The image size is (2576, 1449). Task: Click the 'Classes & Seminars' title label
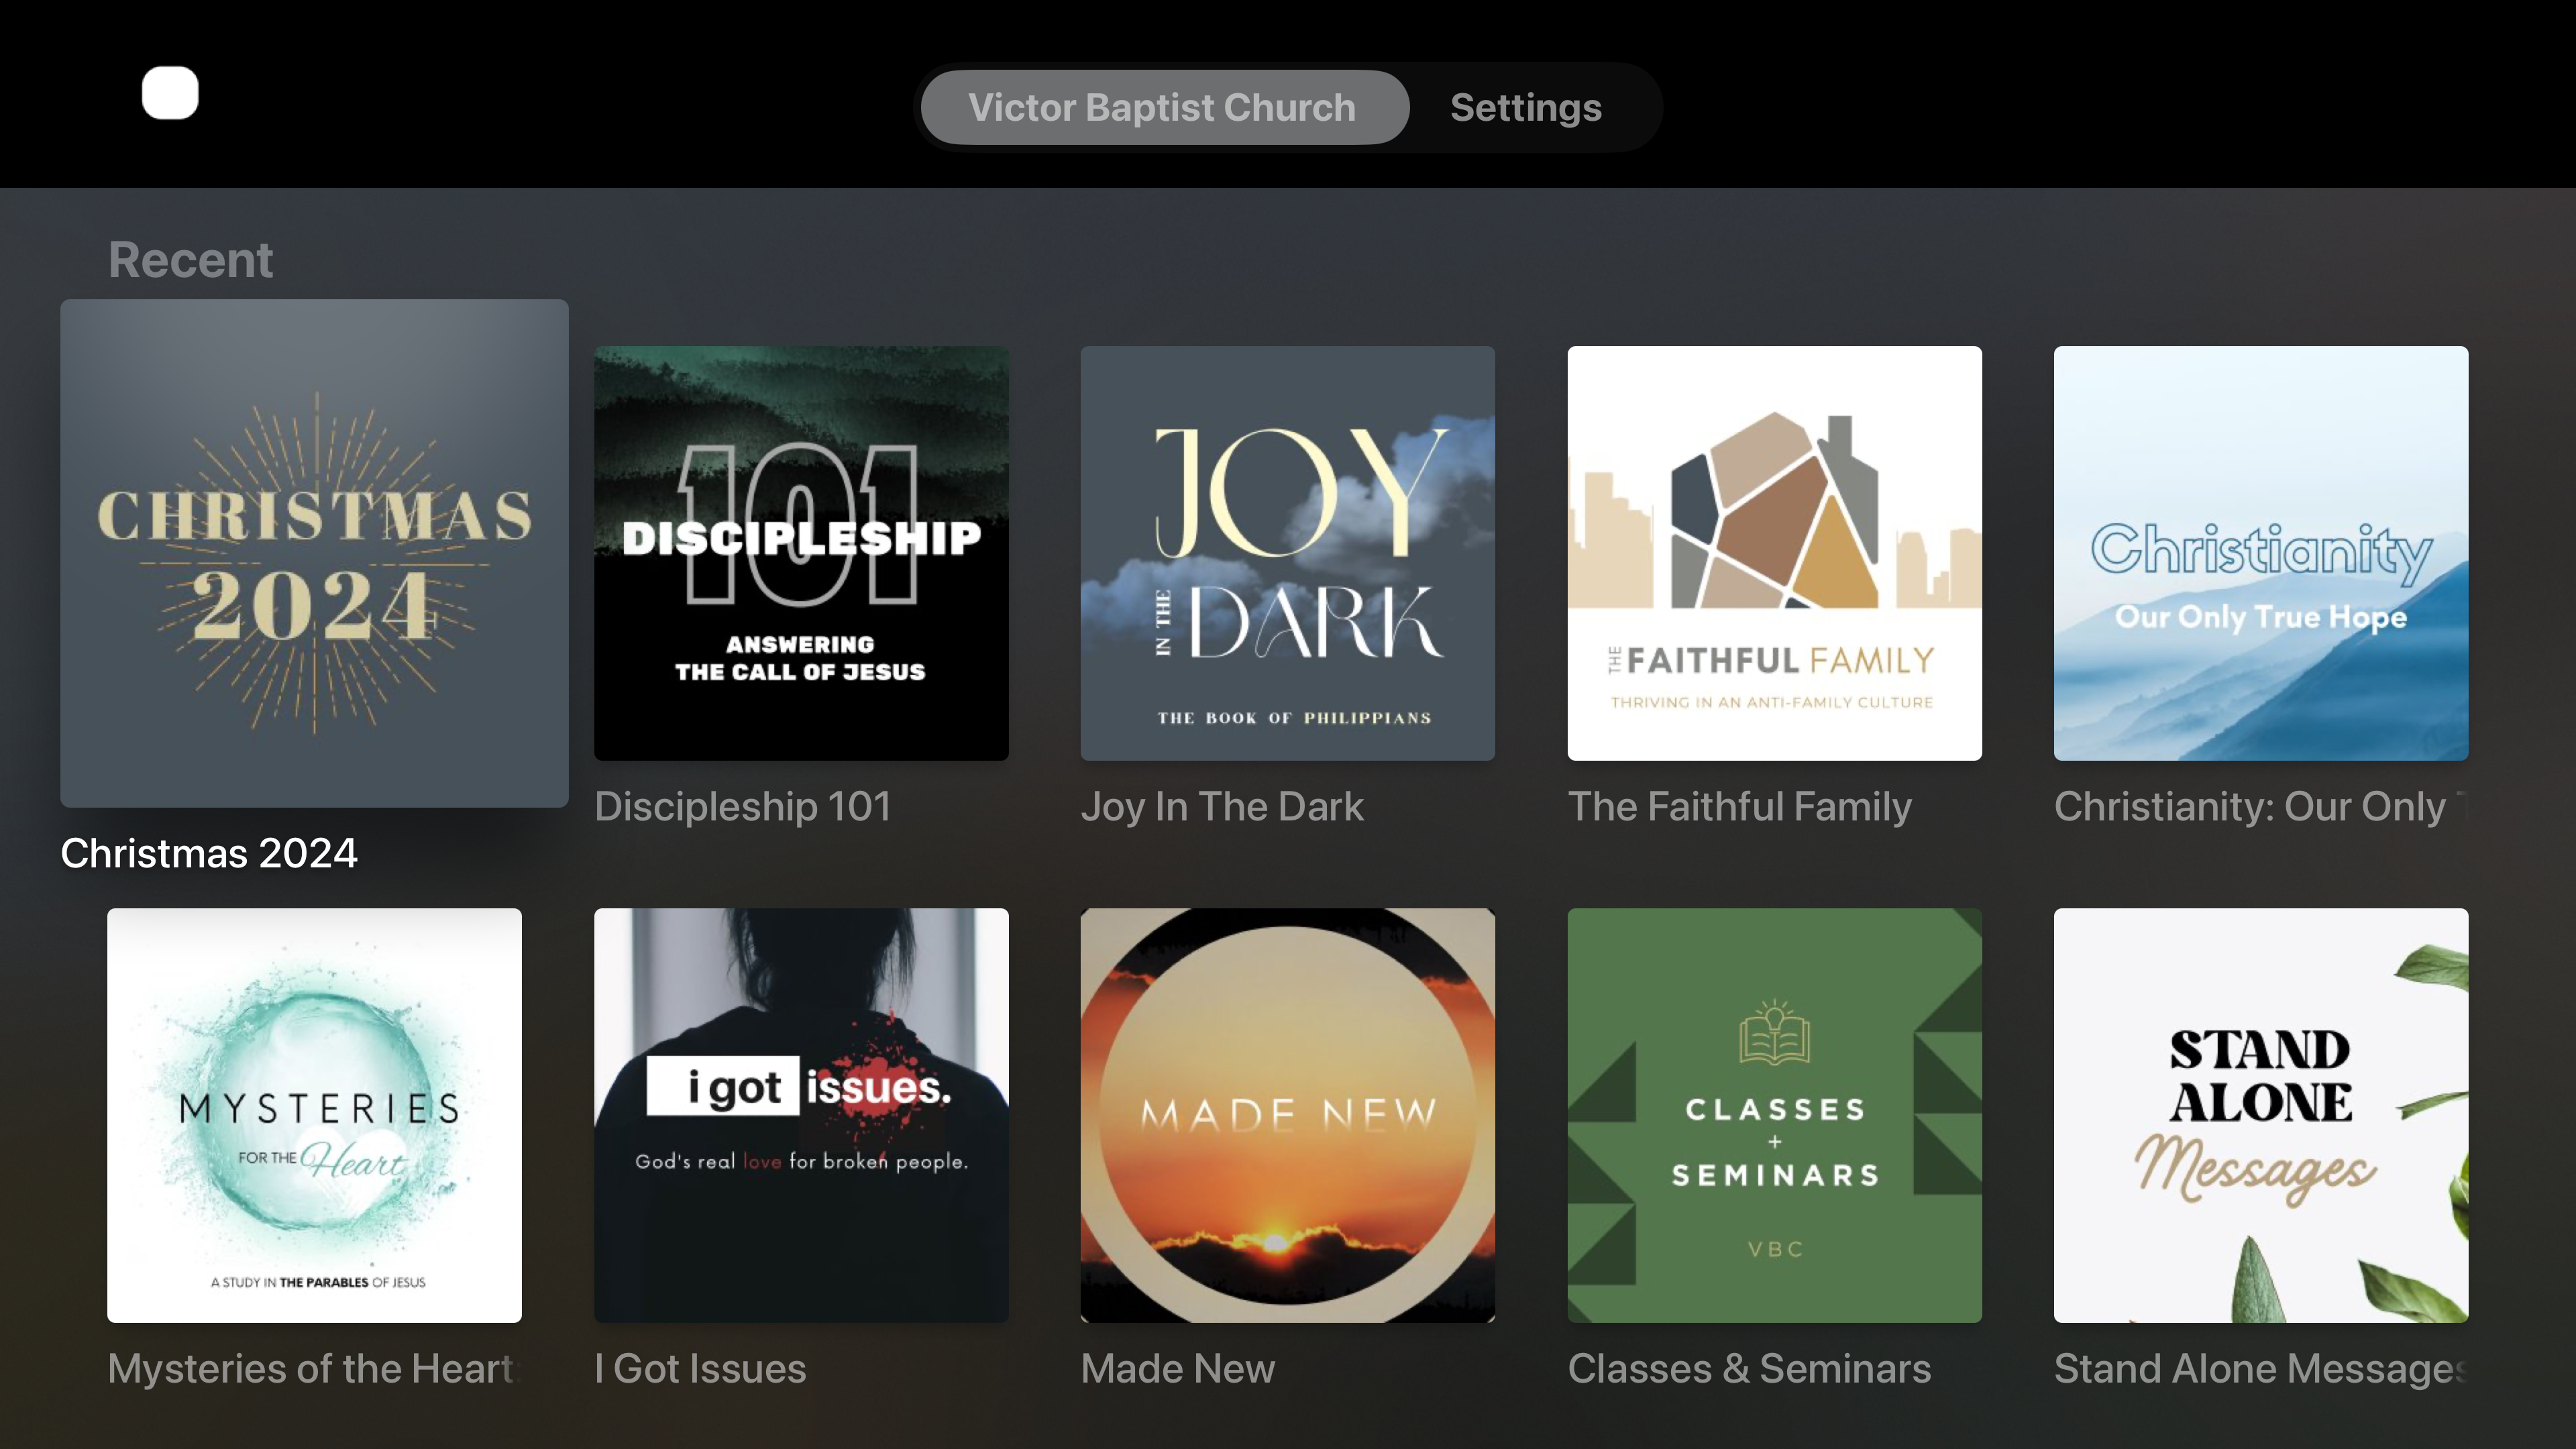click(1749, 1368)
